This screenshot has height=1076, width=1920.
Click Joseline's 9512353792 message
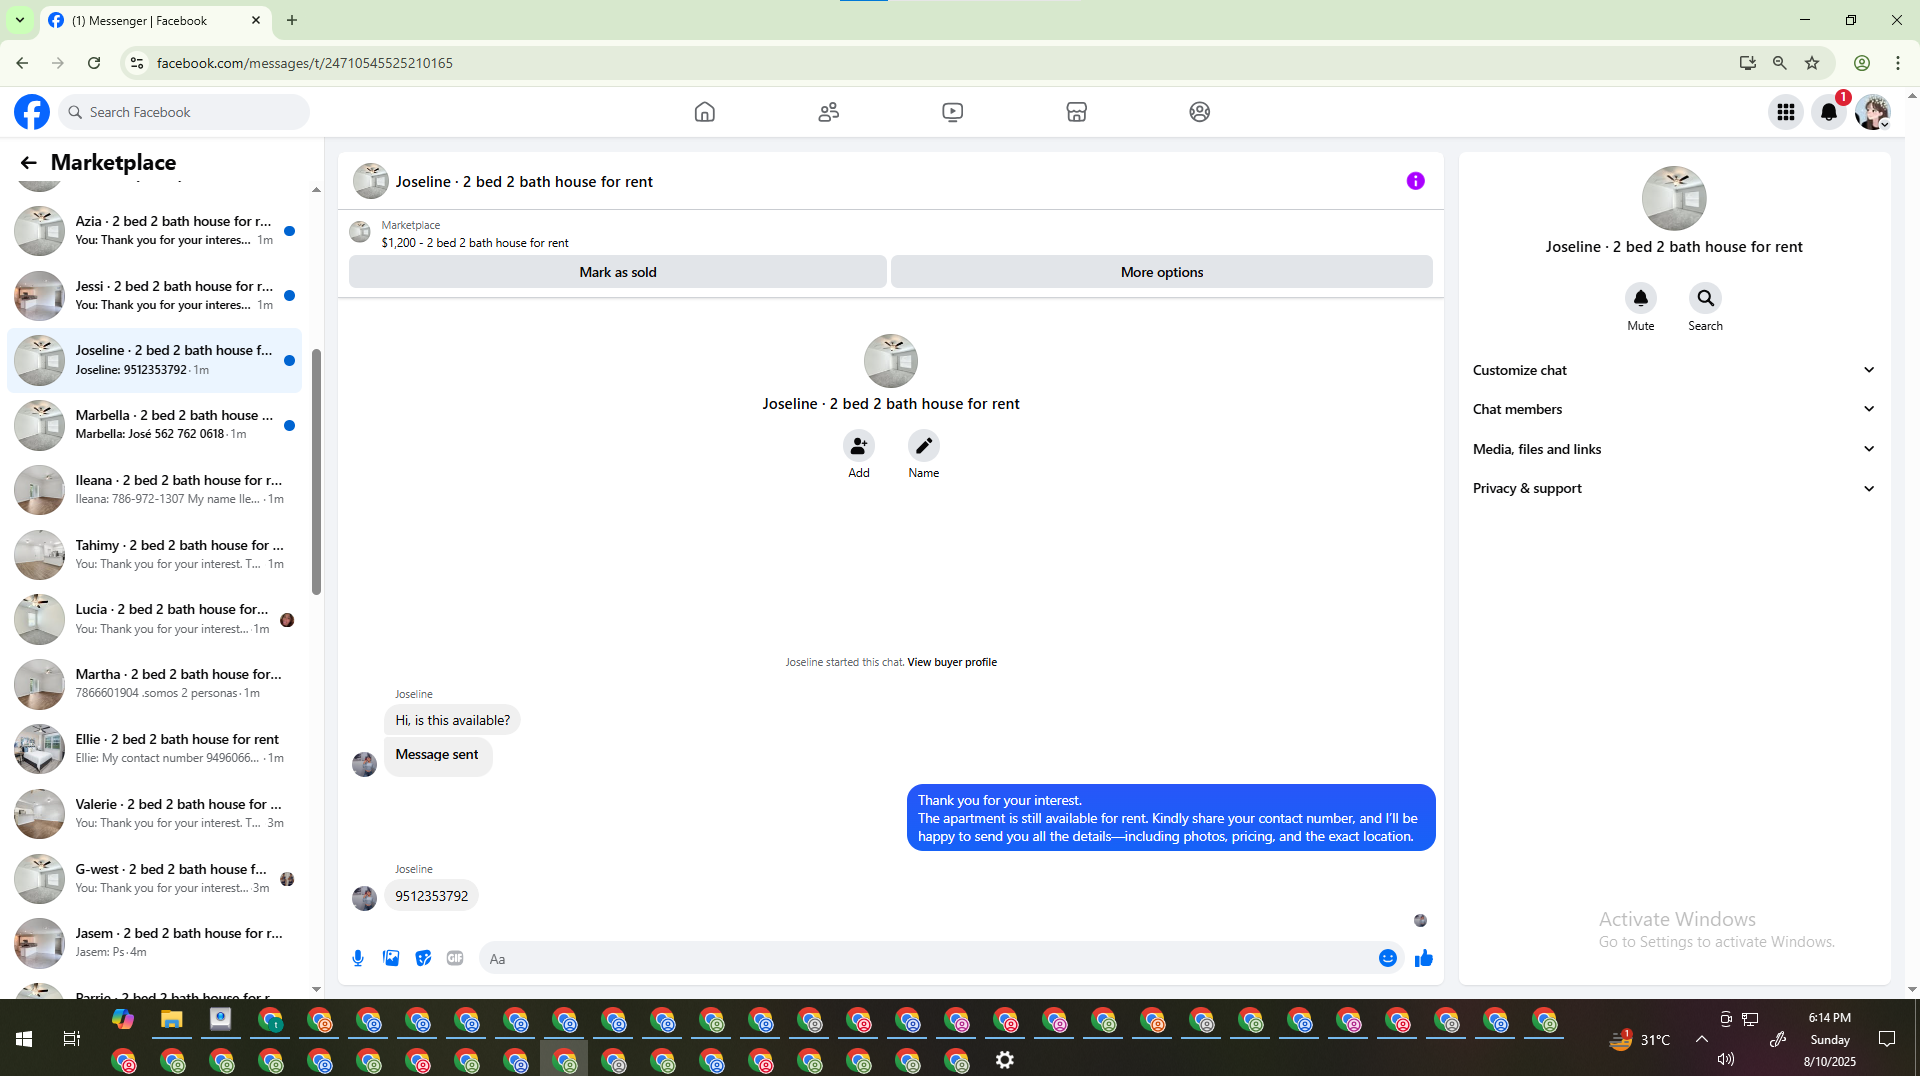tap(431, 896)
